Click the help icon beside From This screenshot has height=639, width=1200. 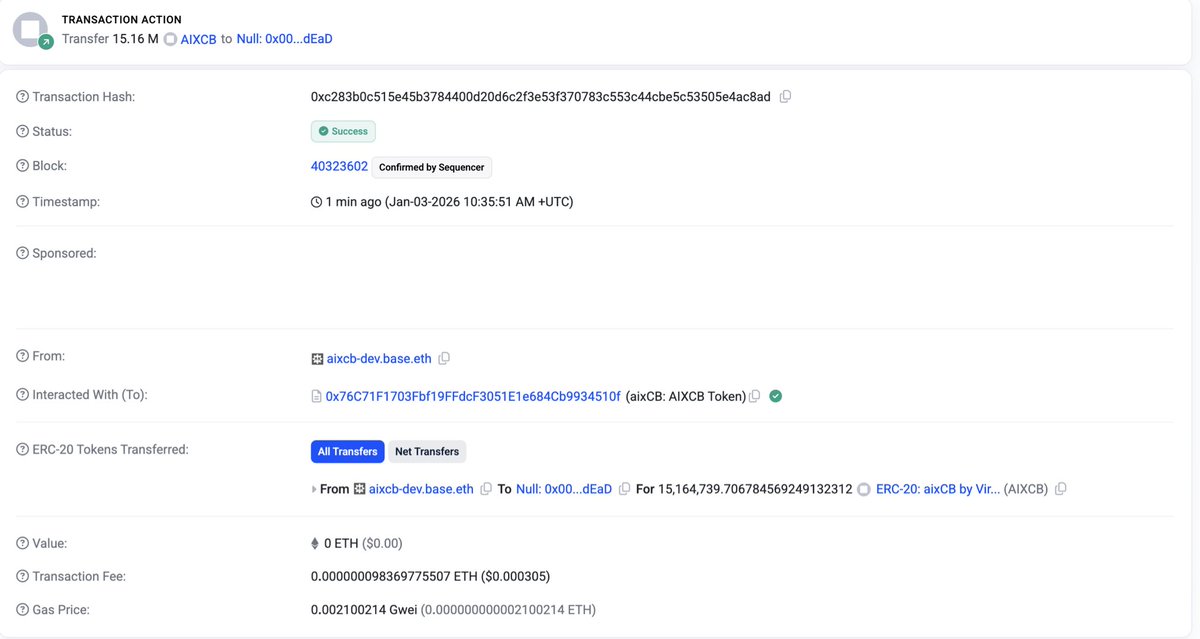[22, 356]
